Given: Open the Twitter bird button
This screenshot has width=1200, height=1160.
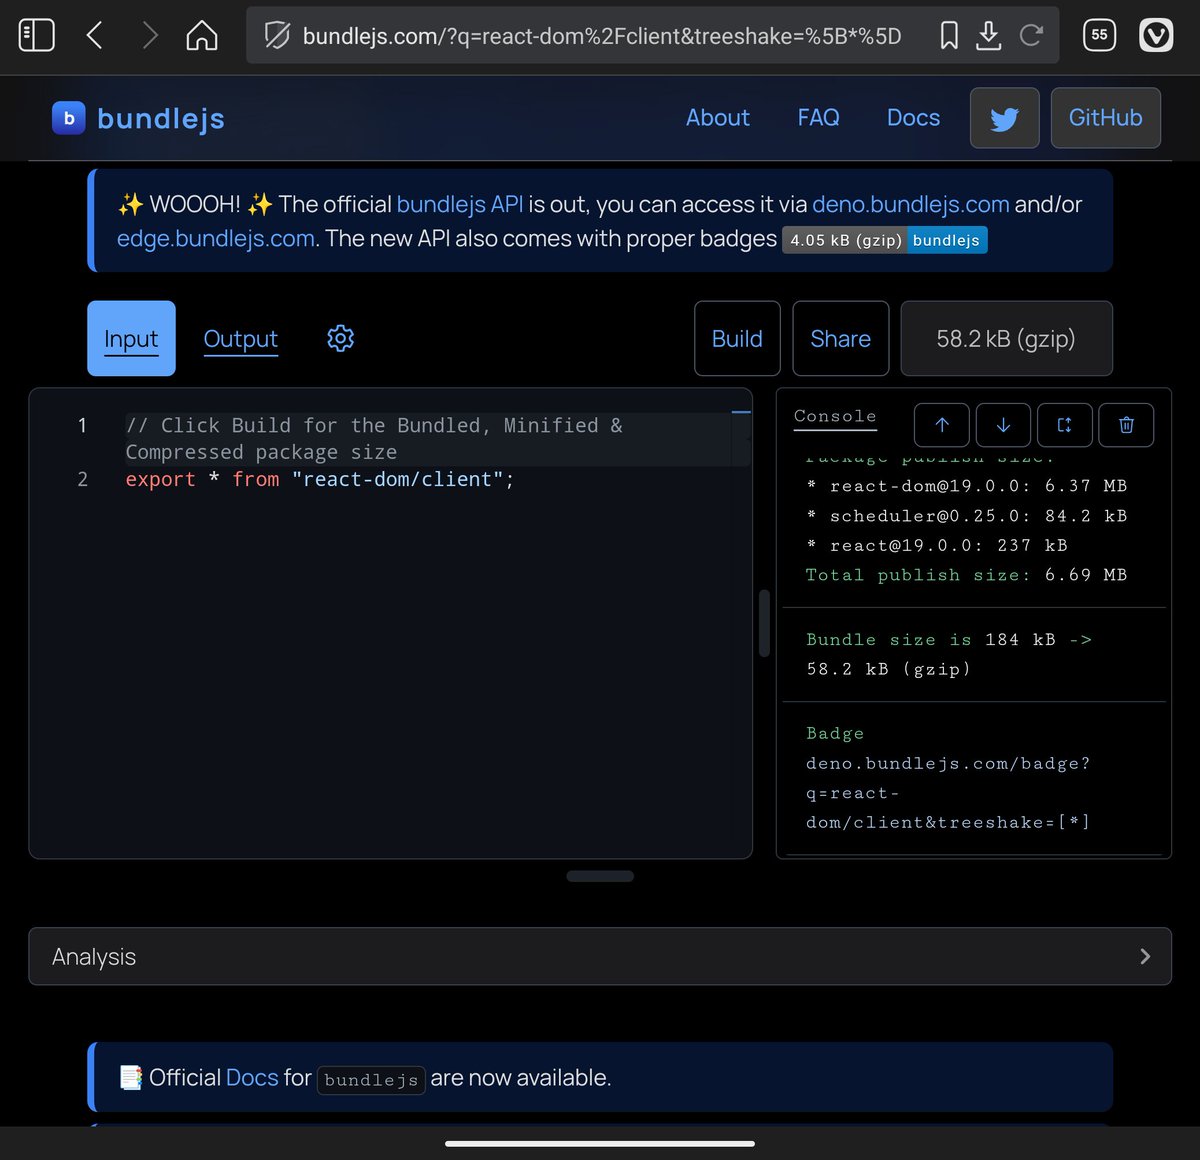Looking at the screenshot, I should tap(1004, 118).
